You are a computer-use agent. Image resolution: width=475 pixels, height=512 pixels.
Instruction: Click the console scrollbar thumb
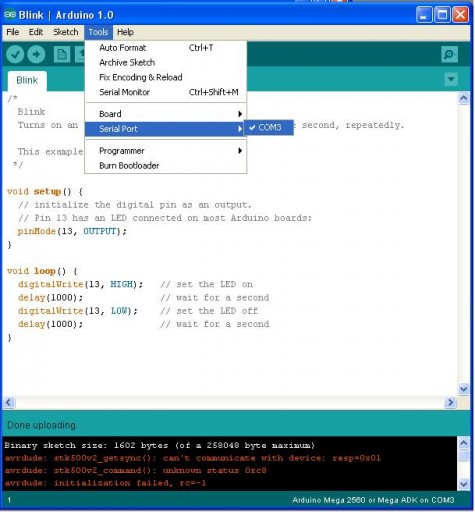[x=464, y=455]
